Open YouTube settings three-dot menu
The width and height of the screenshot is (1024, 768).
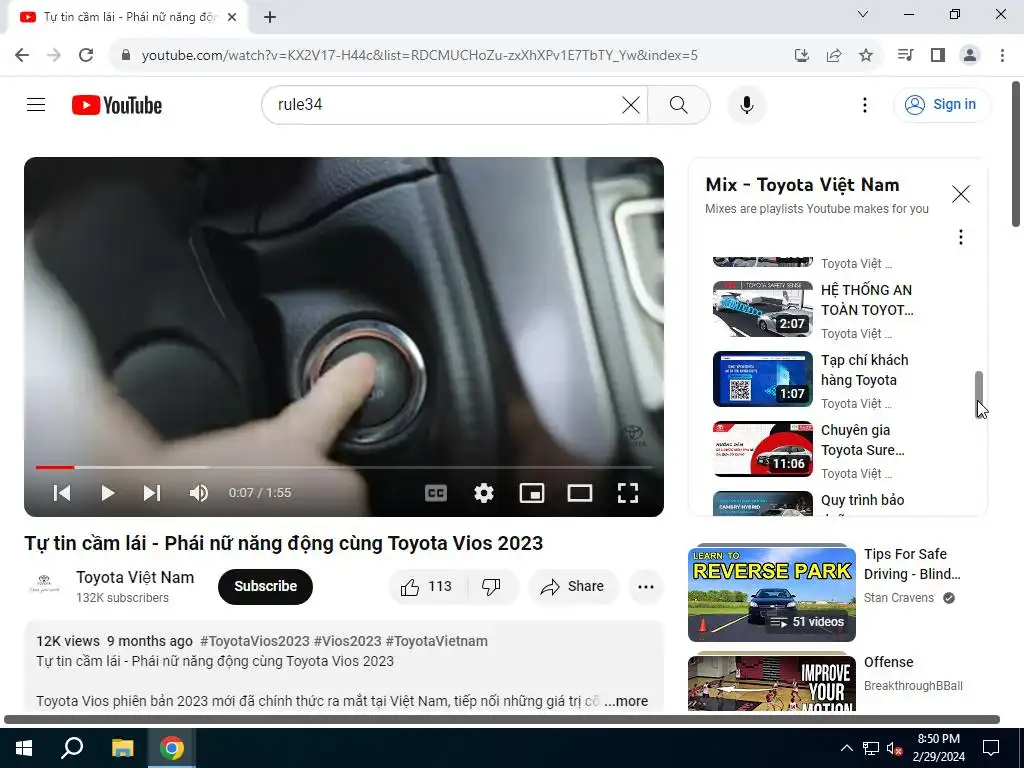pos(865,104)
